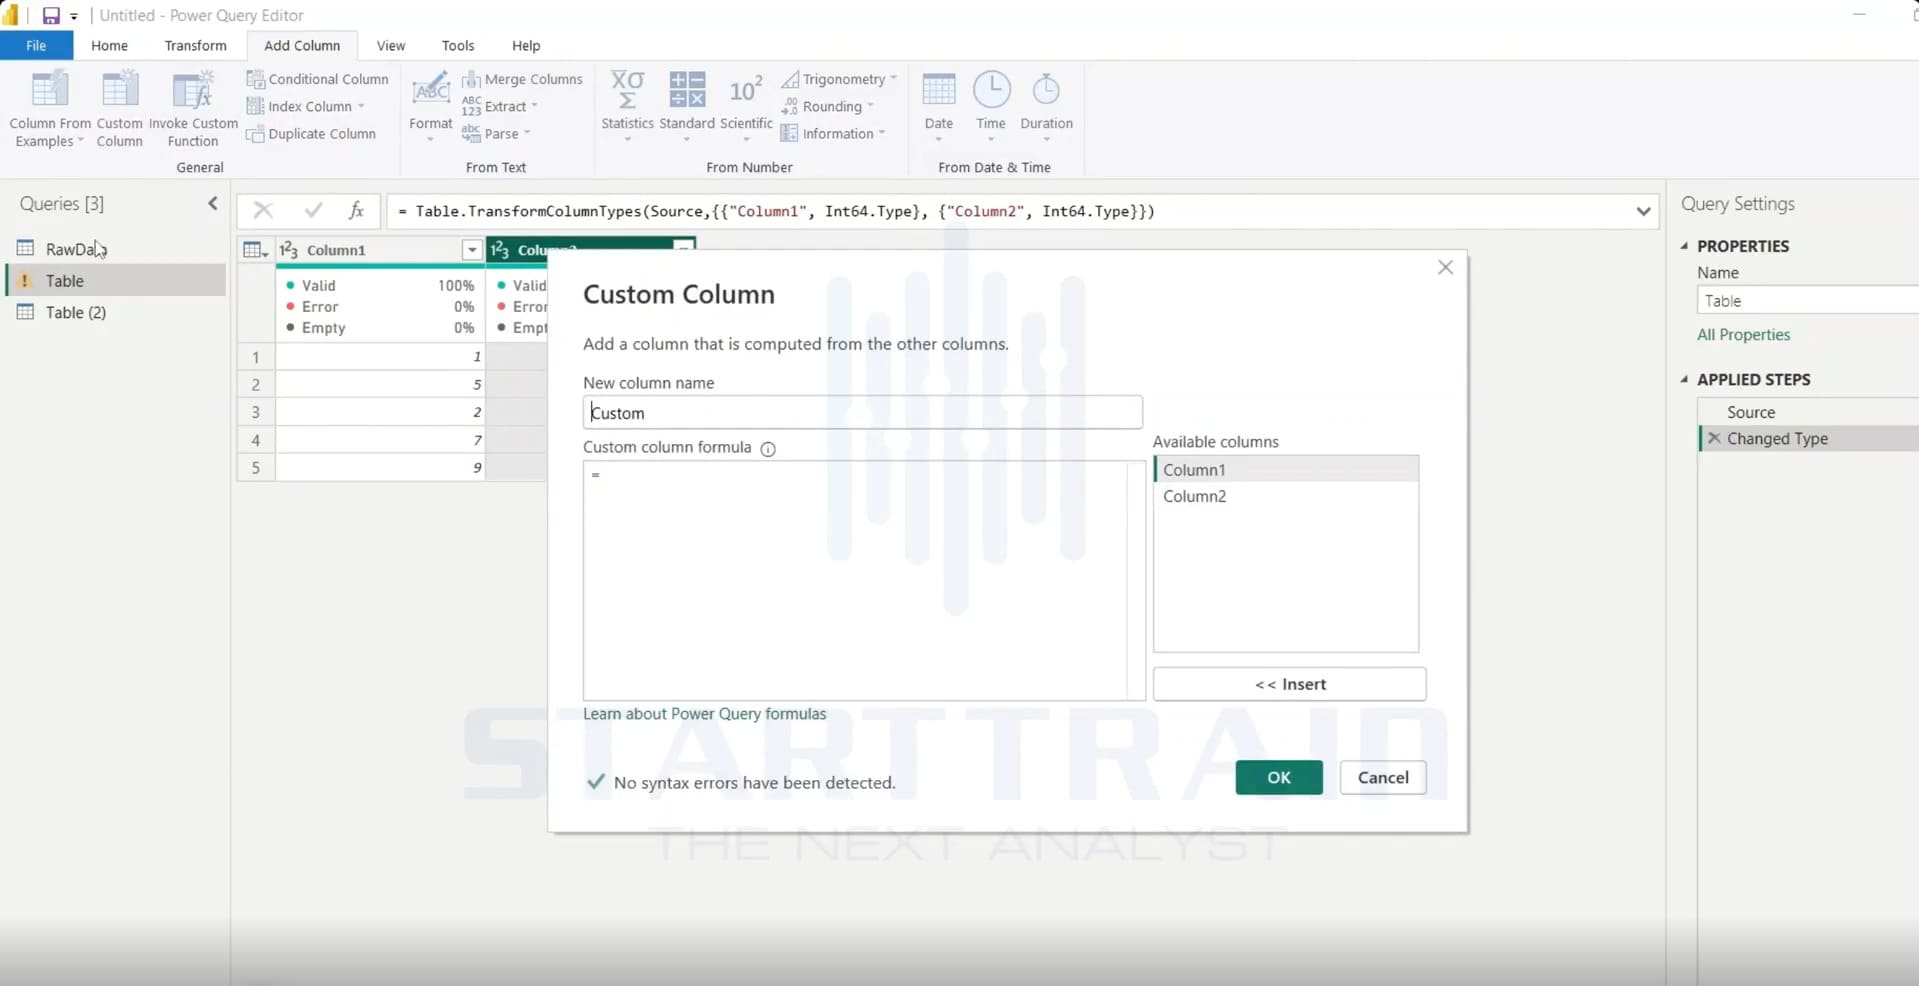Open All Properties link
Image resolution: width=1919 pixels, height=986 pixels.
point(1743,335)
